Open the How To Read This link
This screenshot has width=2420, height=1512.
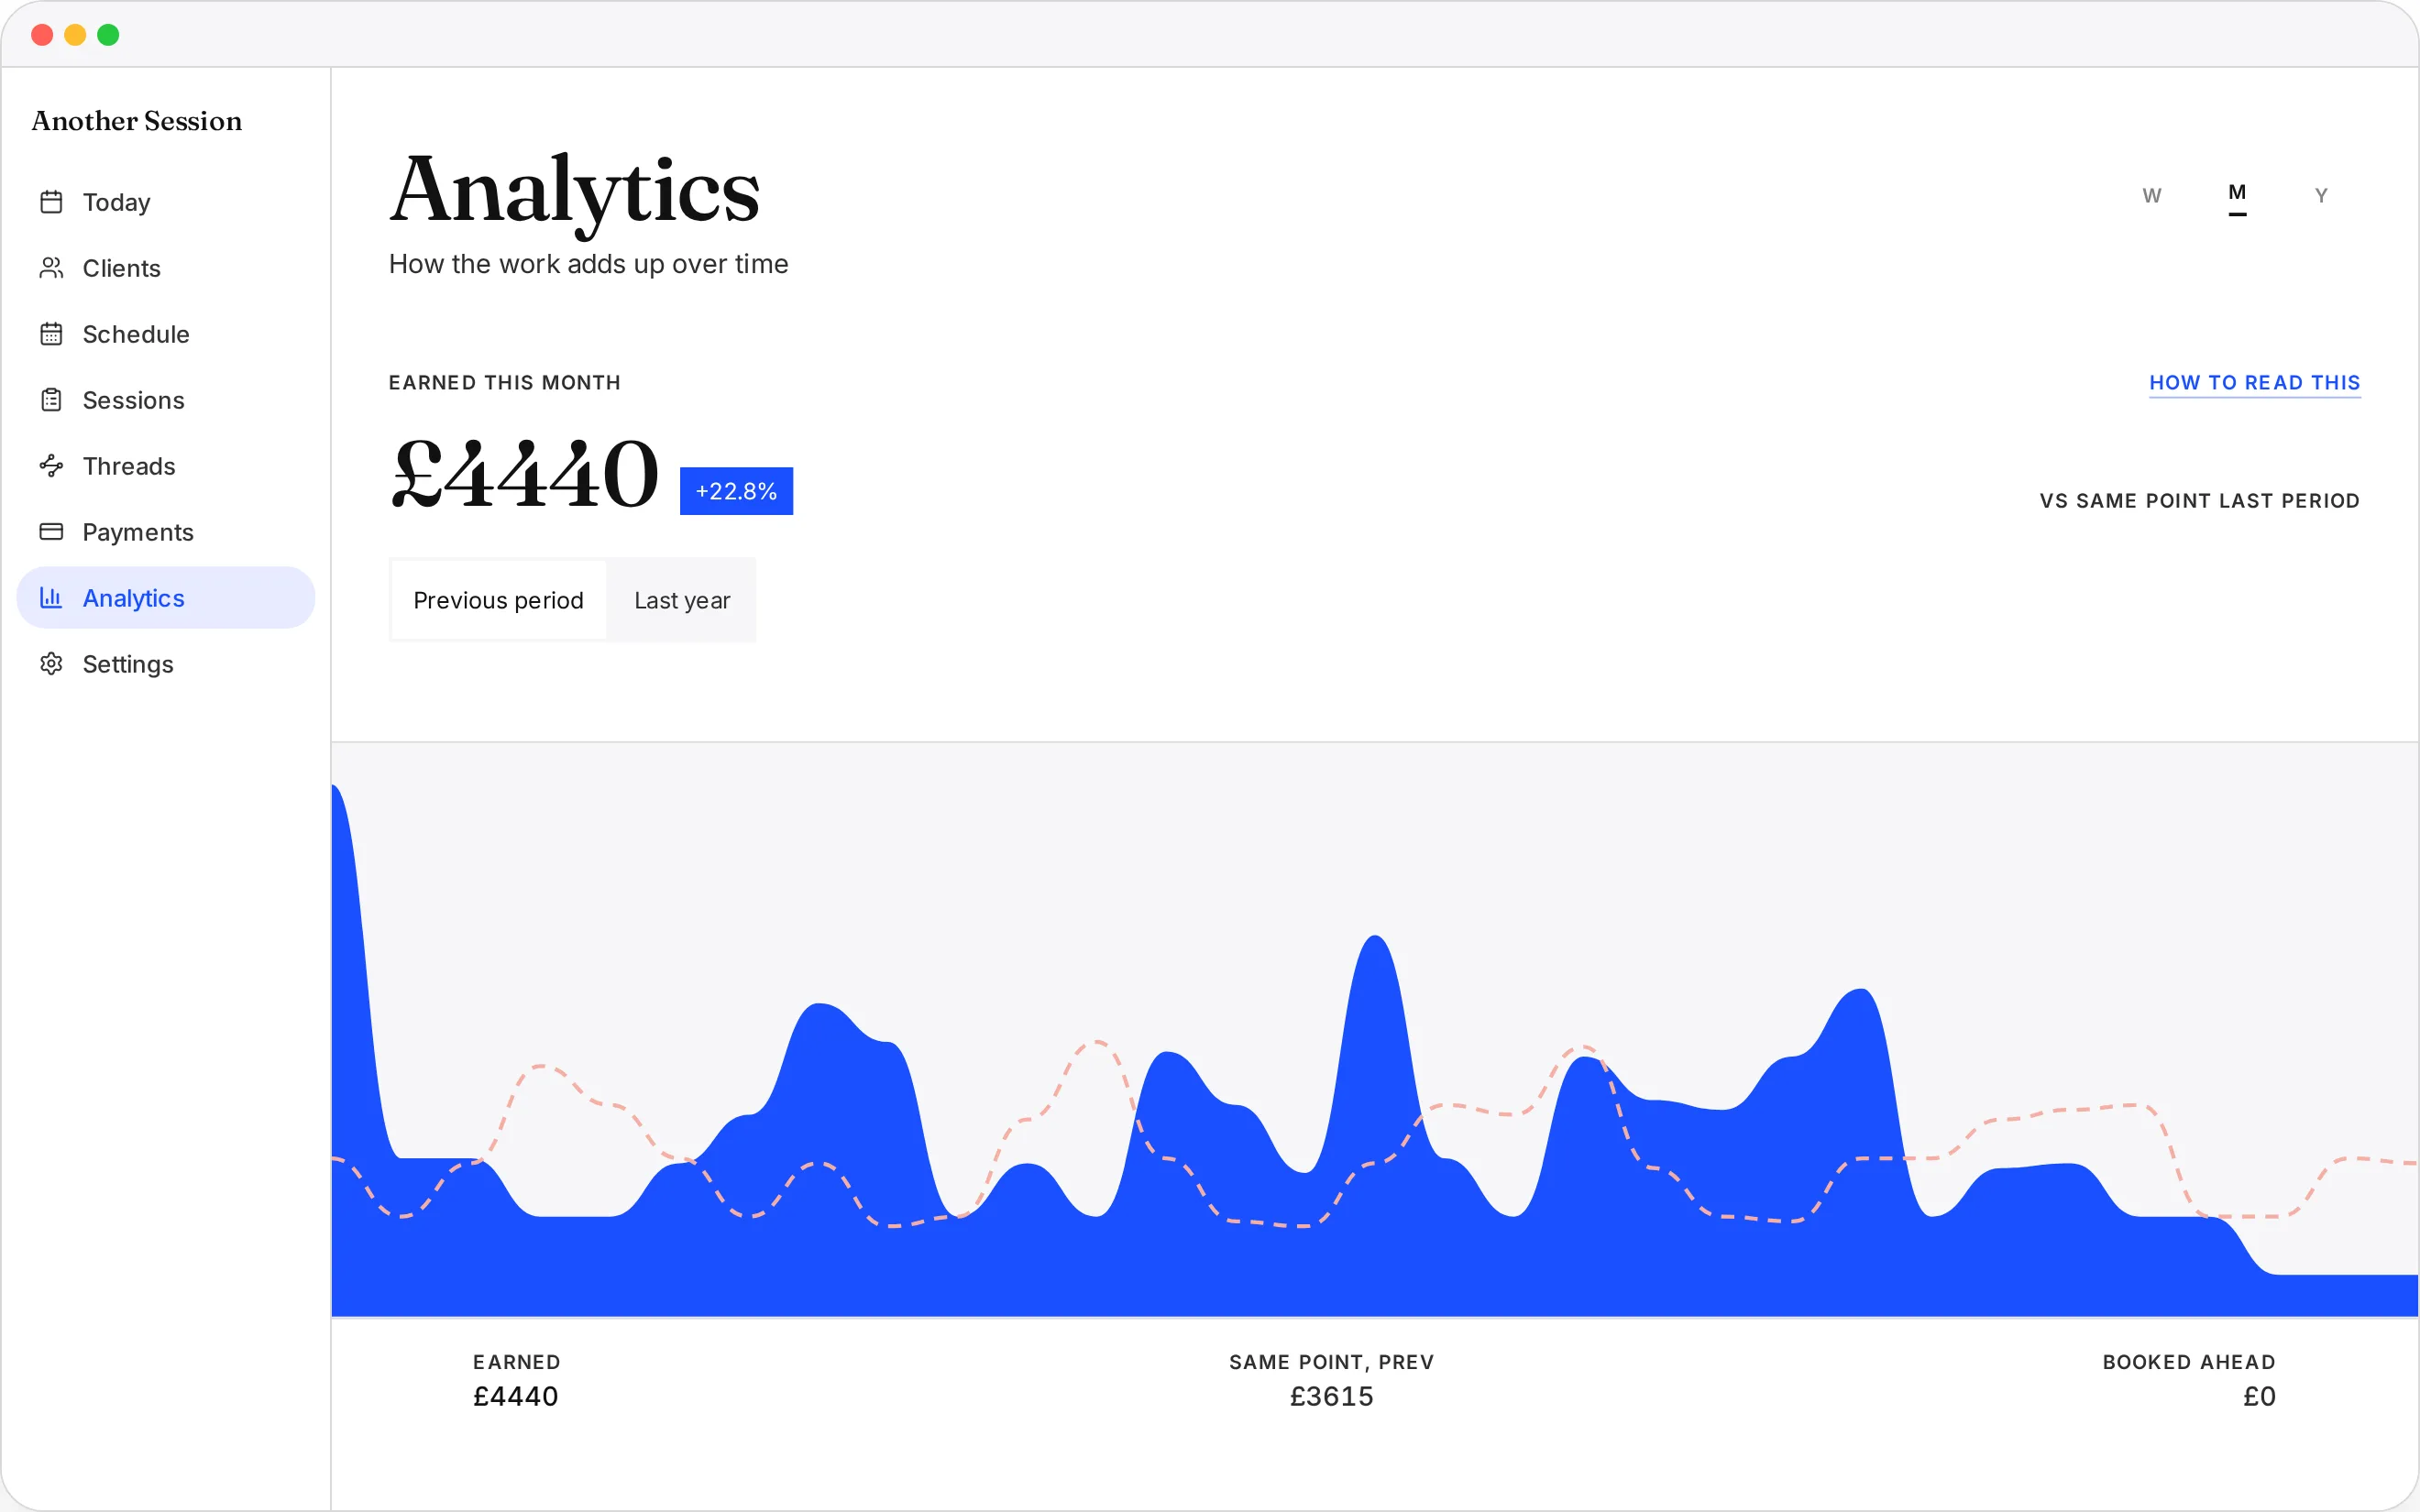[x=2255, y=383]
